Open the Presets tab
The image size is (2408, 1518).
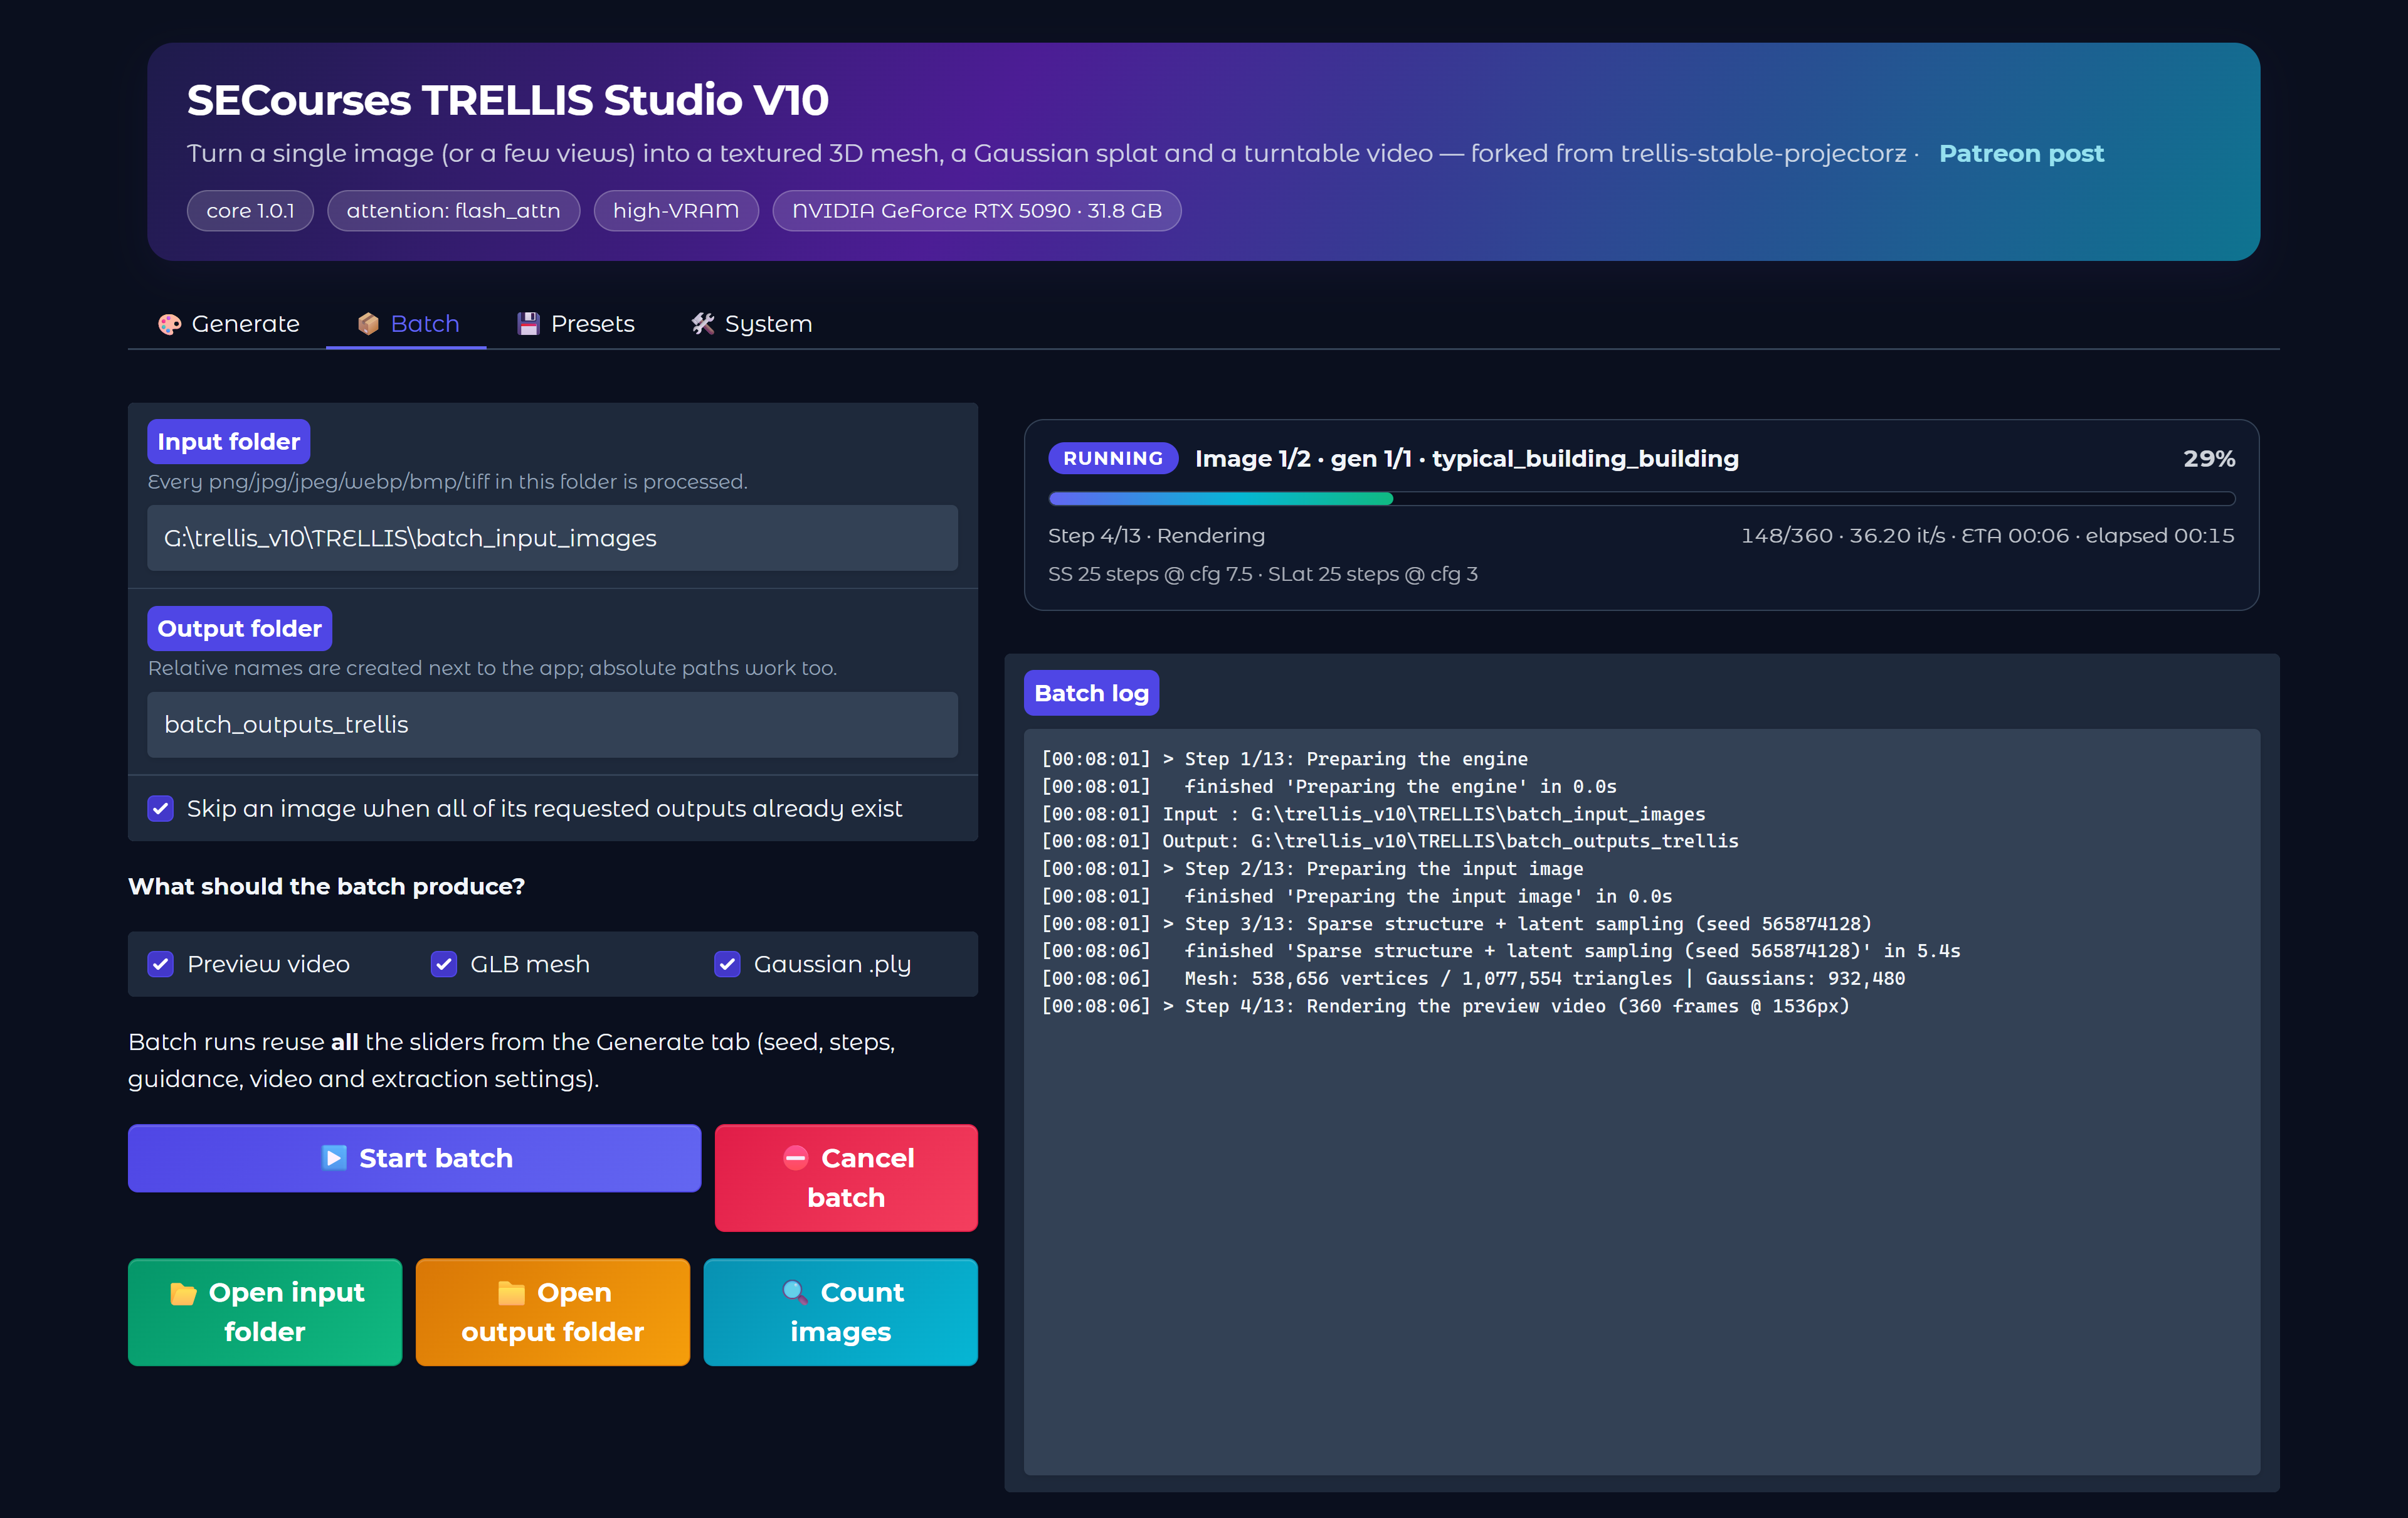575,324
